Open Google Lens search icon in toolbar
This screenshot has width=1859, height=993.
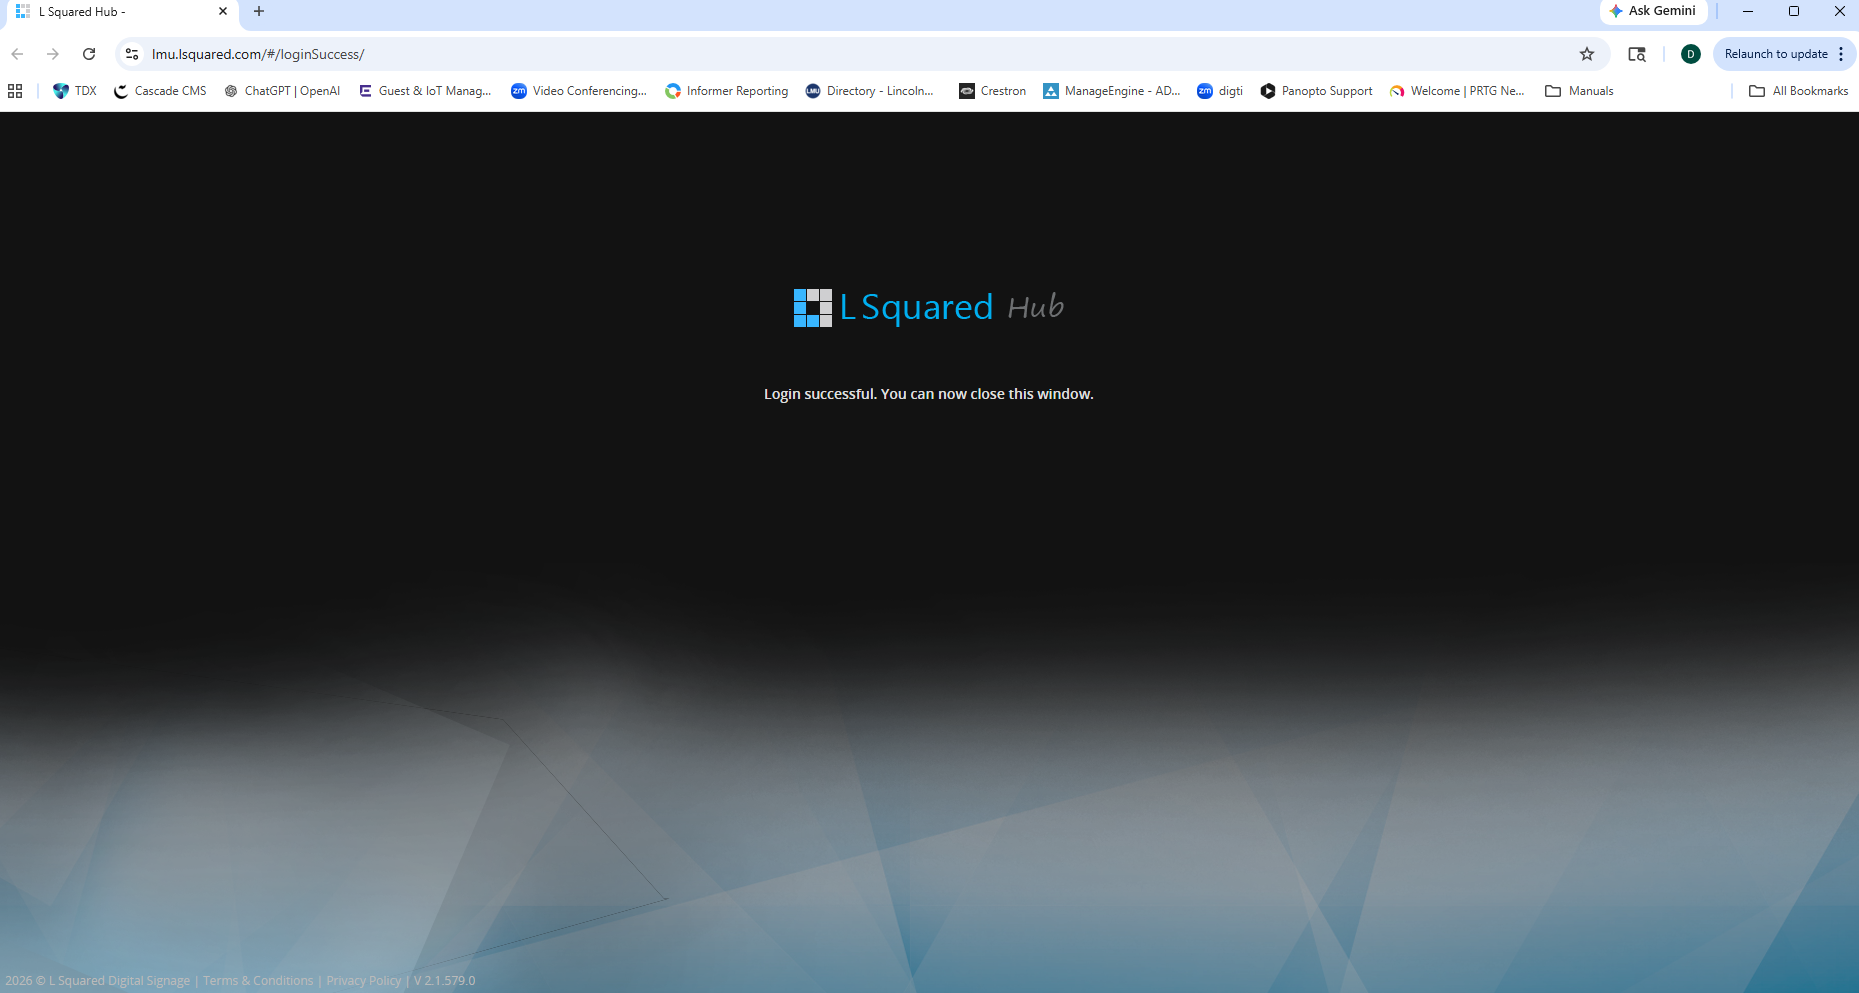(x=1637, y=54)
